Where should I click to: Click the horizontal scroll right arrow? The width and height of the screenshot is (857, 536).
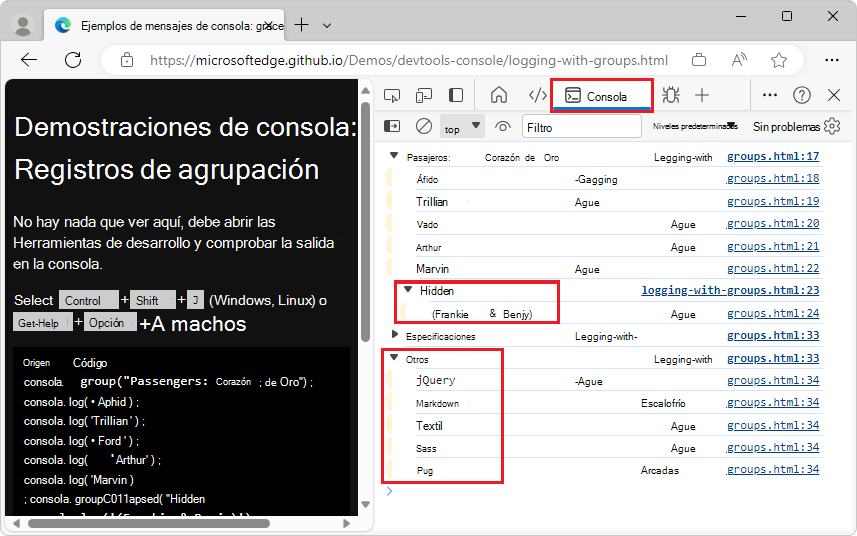[x=346, y=523]
